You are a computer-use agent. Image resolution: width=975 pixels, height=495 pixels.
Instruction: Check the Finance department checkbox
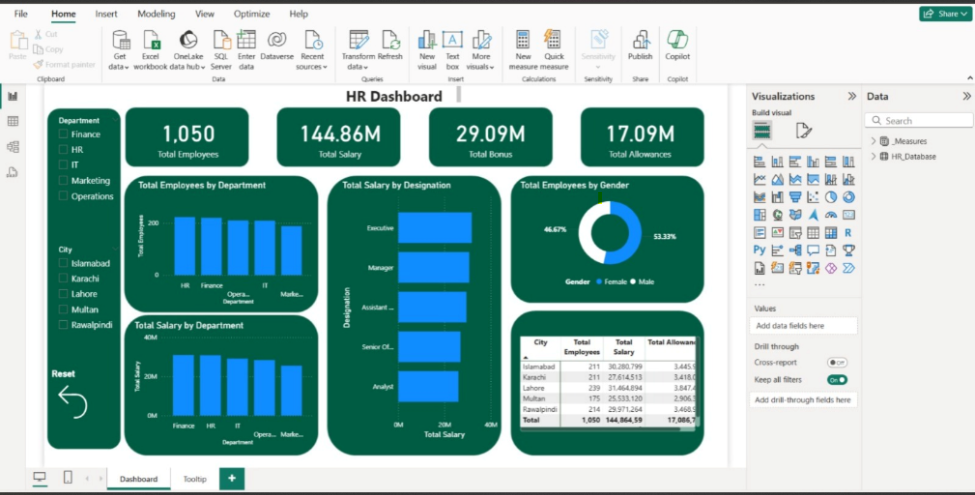tap(63, 134)
